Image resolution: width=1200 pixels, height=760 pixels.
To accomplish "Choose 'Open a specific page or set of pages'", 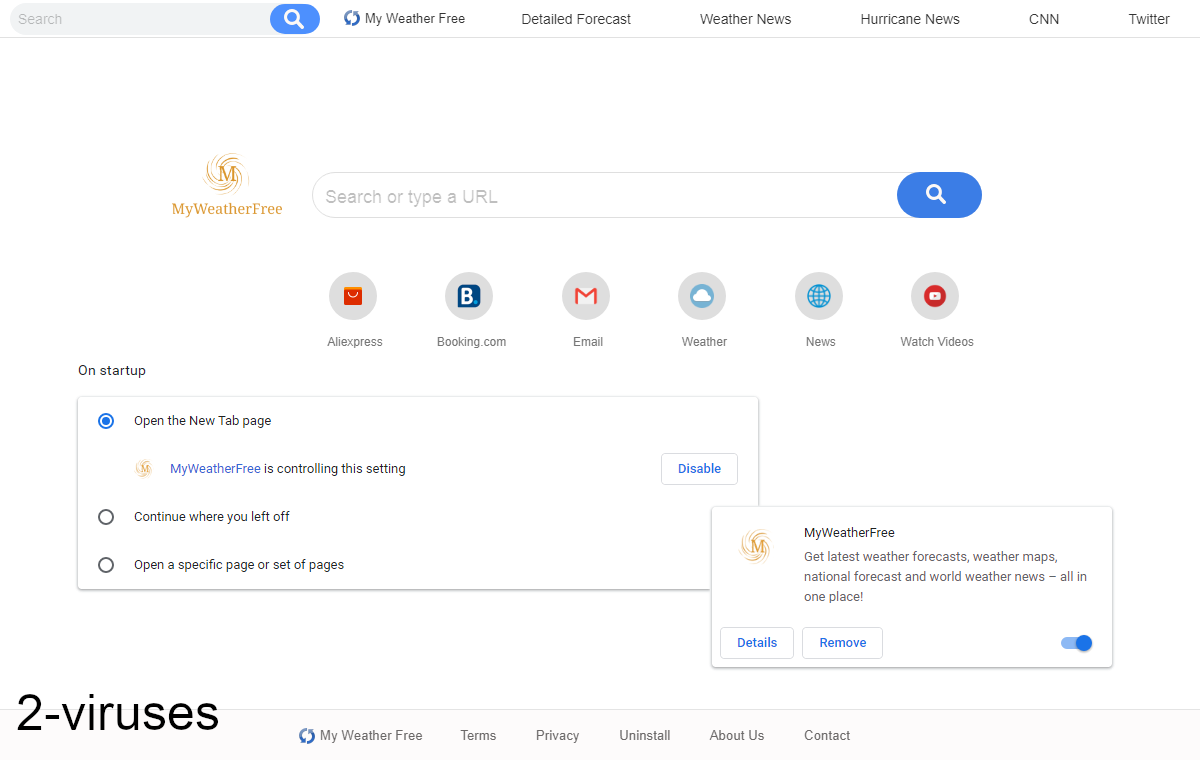I will coord(106,564).
